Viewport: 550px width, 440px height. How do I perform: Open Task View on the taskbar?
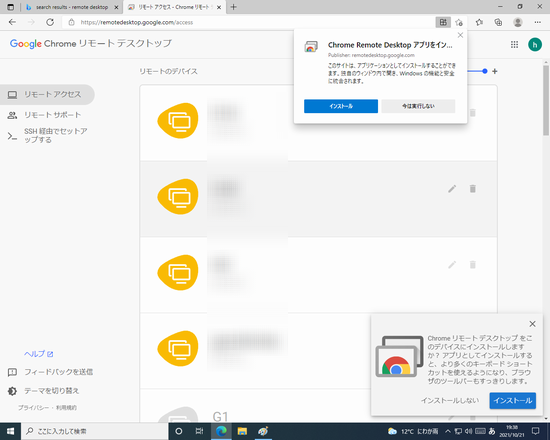pyautogui.click(x=199, y=431)
